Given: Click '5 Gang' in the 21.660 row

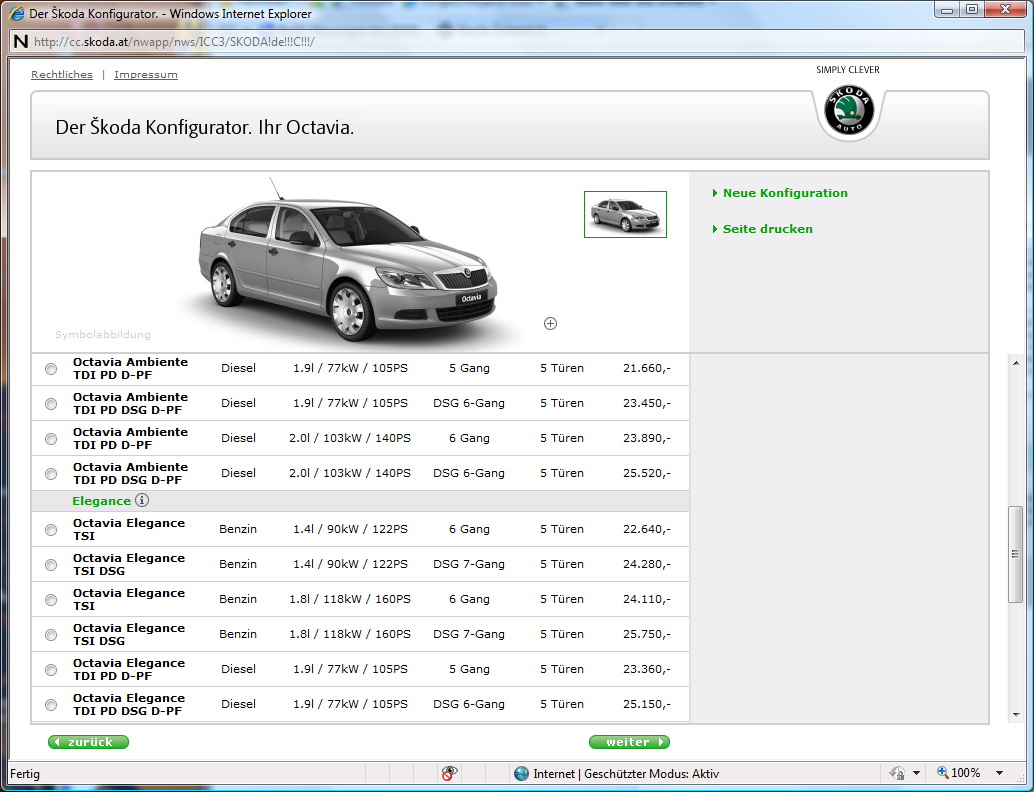Looking at the screenshot, I should (469, 368).
